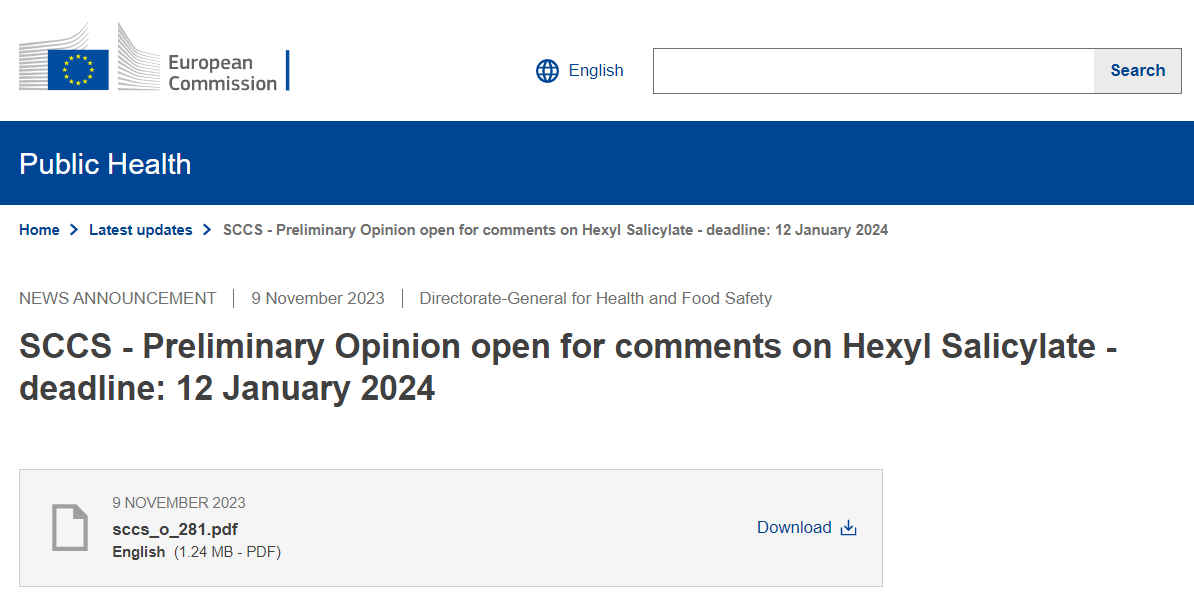
Task: Focus the site search text field
Action: pos(873,71)
